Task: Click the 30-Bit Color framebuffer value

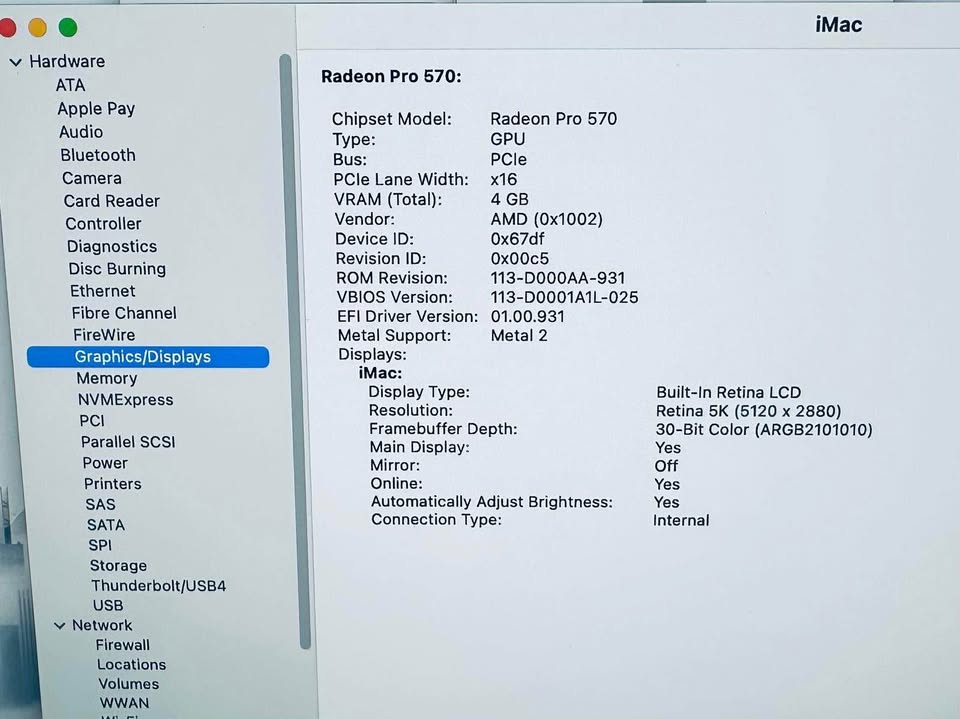Action: click(x=763, y=430)
